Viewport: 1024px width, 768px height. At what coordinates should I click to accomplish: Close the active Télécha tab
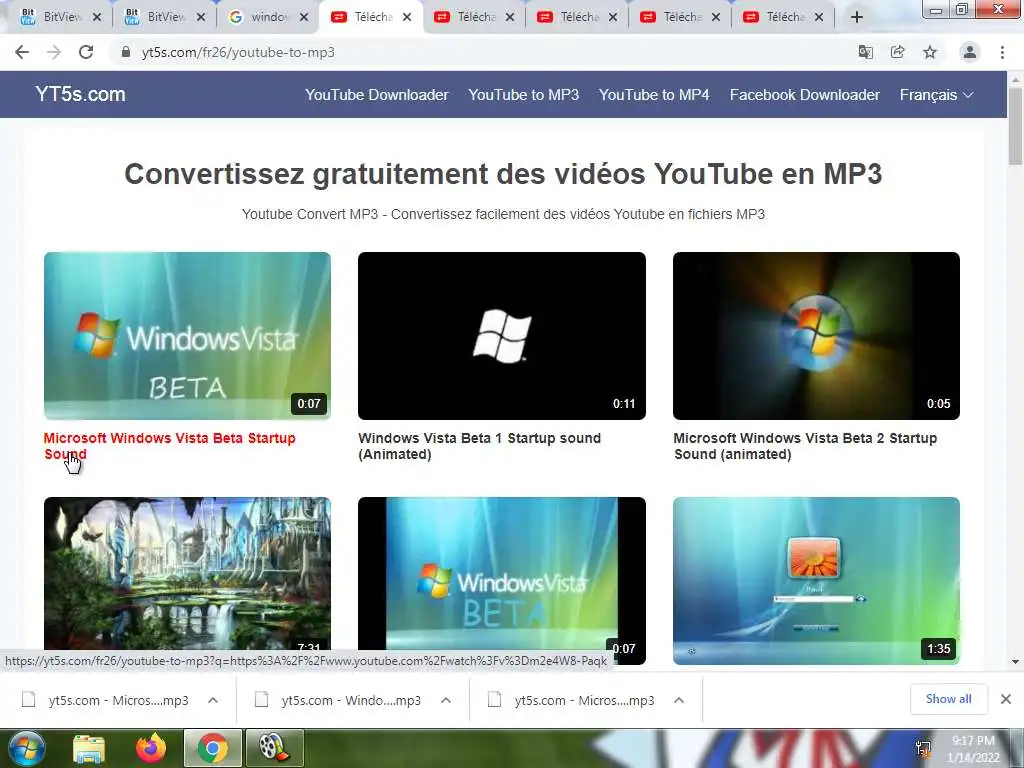pyautogui.click(x=407, y=17)
